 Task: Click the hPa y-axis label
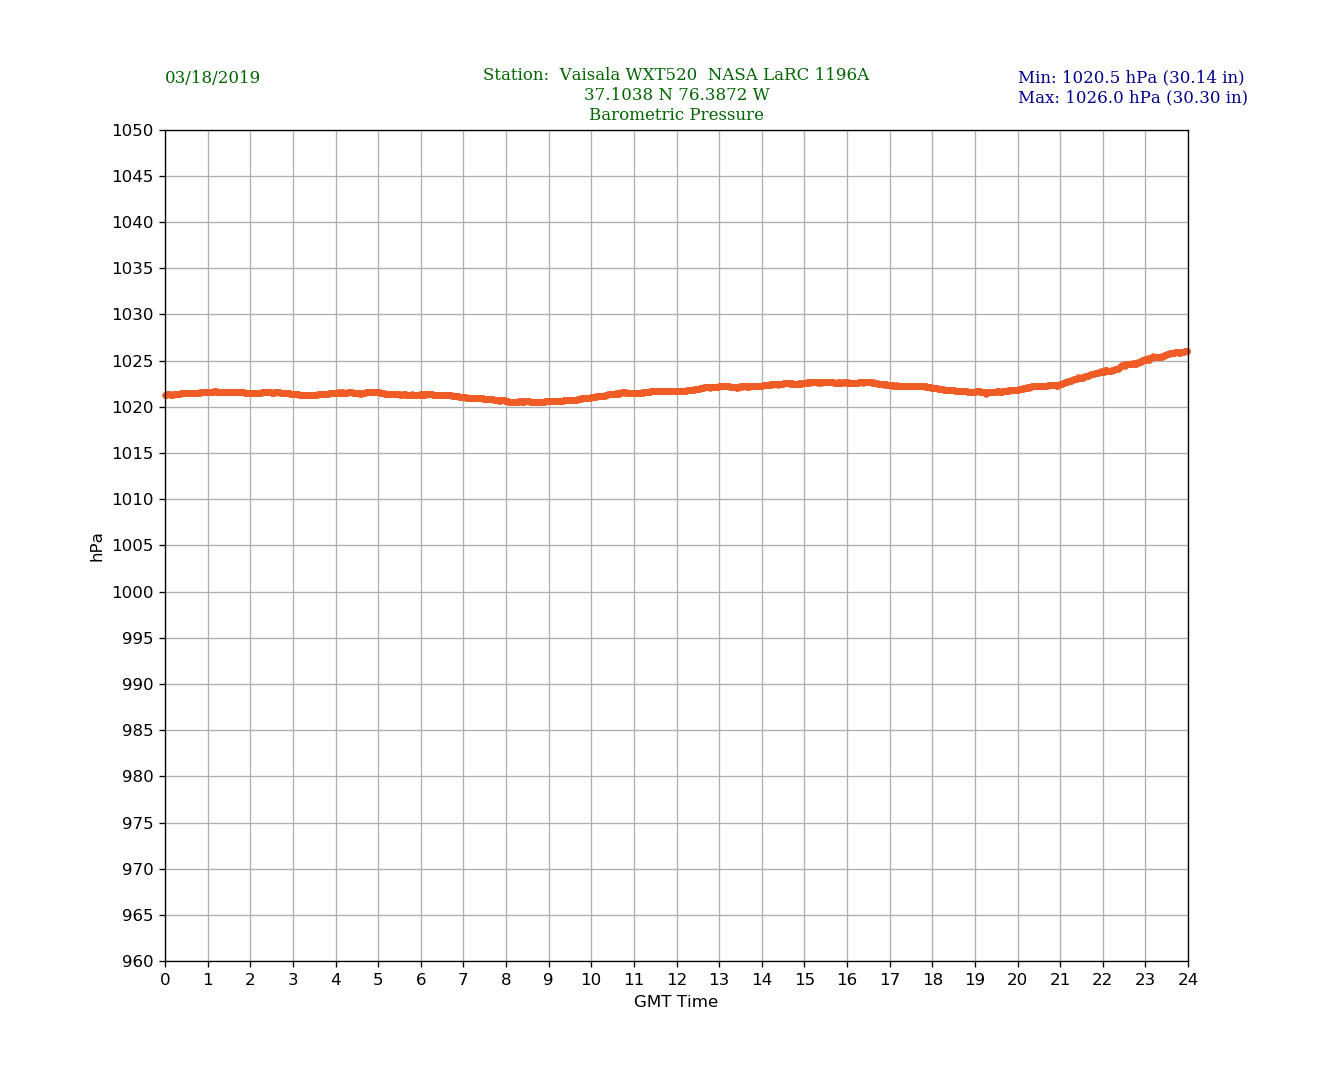[97, 547]
